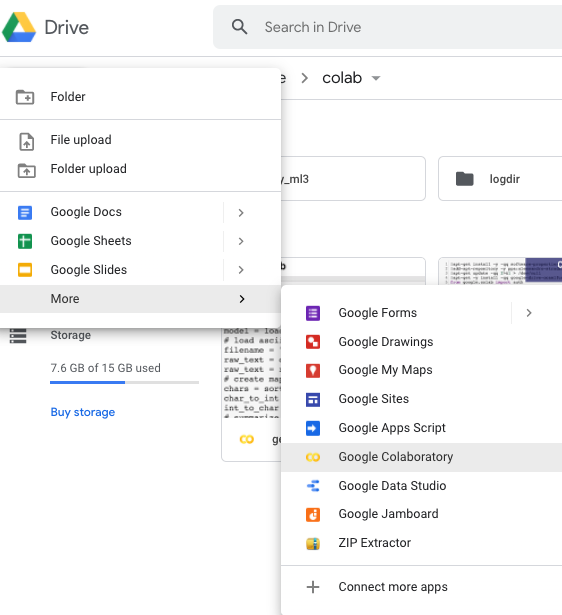Click the File upload icon

click(x=26, y=142)
